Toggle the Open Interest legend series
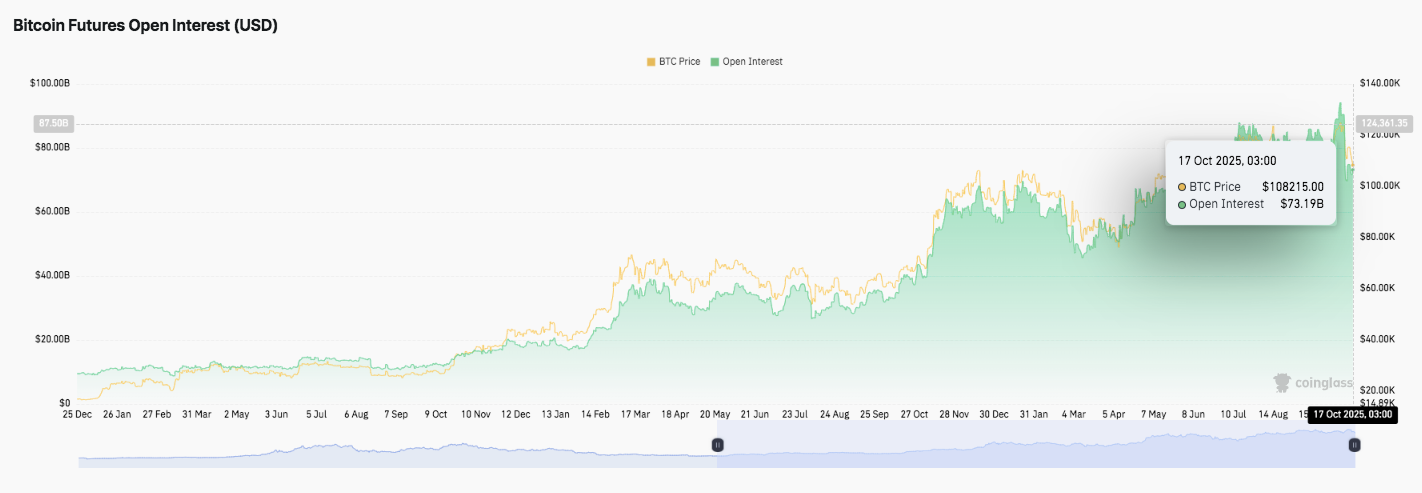 [746, 62]
